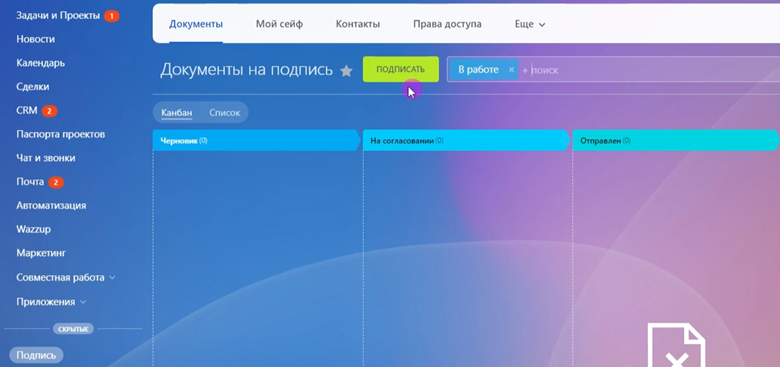Screen dimensions: 780x367
Task: Open Почта in sidebar
Action: pos(30,182)
